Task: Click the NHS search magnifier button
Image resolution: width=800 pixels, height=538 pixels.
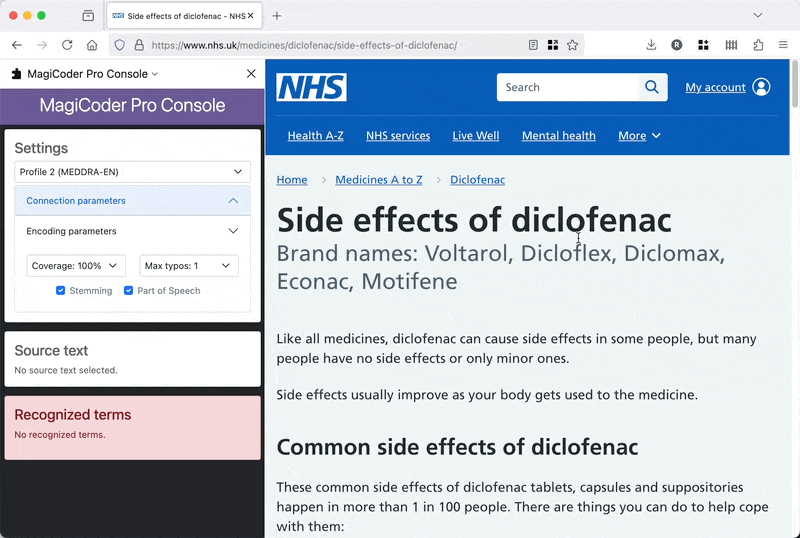Action: coord(652,87)
